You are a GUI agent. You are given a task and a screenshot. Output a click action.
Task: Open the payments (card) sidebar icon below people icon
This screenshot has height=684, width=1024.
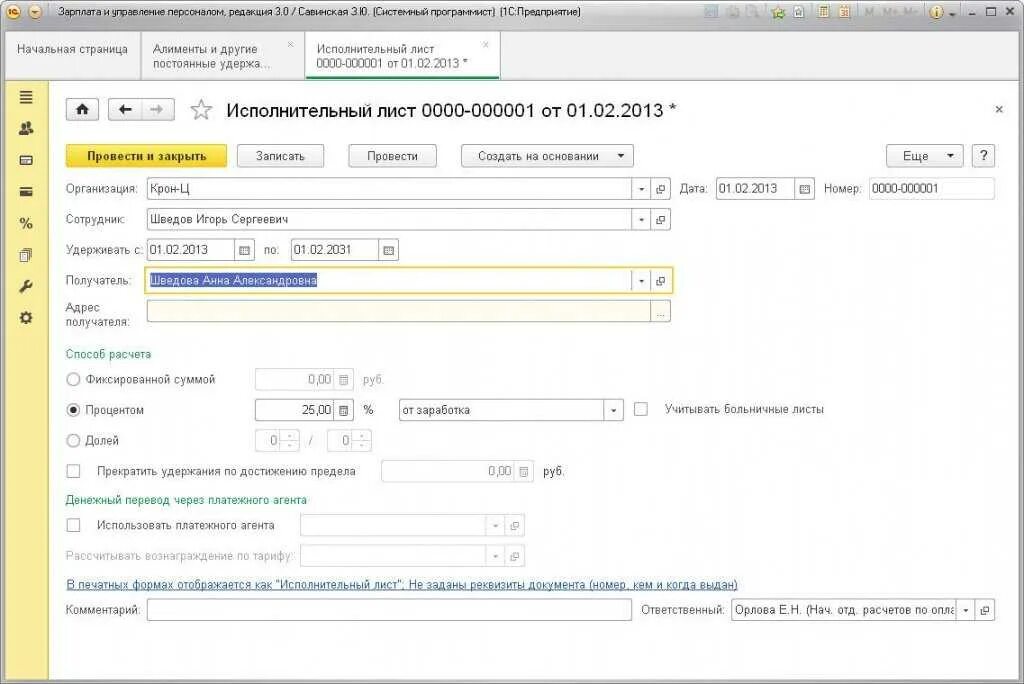pos(26,160)
